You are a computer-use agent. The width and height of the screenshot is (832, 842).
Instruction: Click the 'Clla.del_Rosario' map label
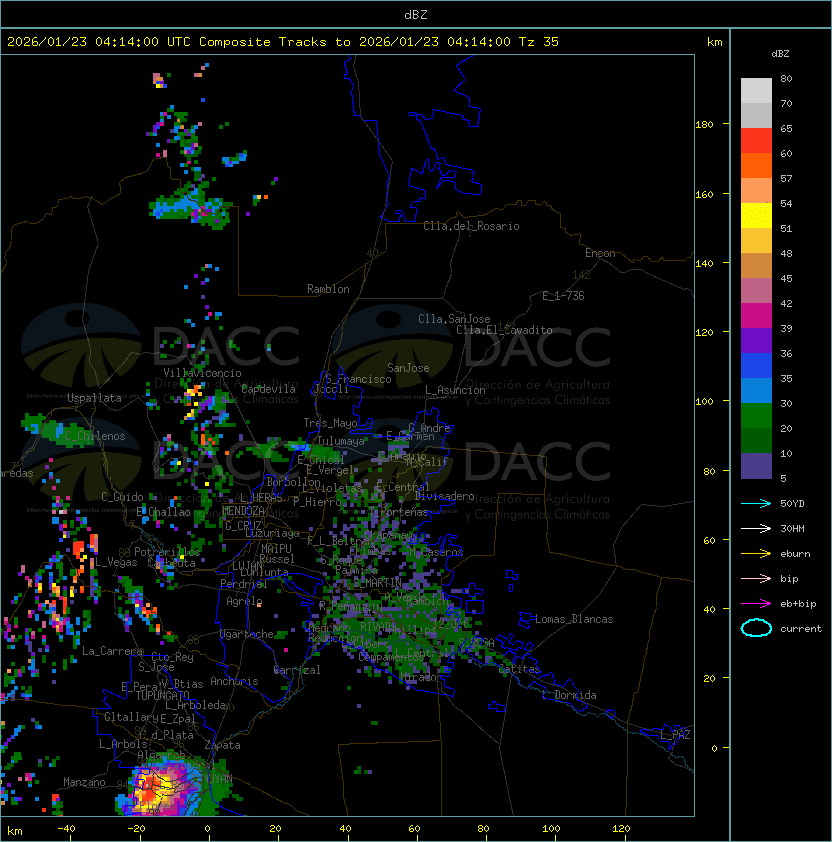[x=471, y=226]
